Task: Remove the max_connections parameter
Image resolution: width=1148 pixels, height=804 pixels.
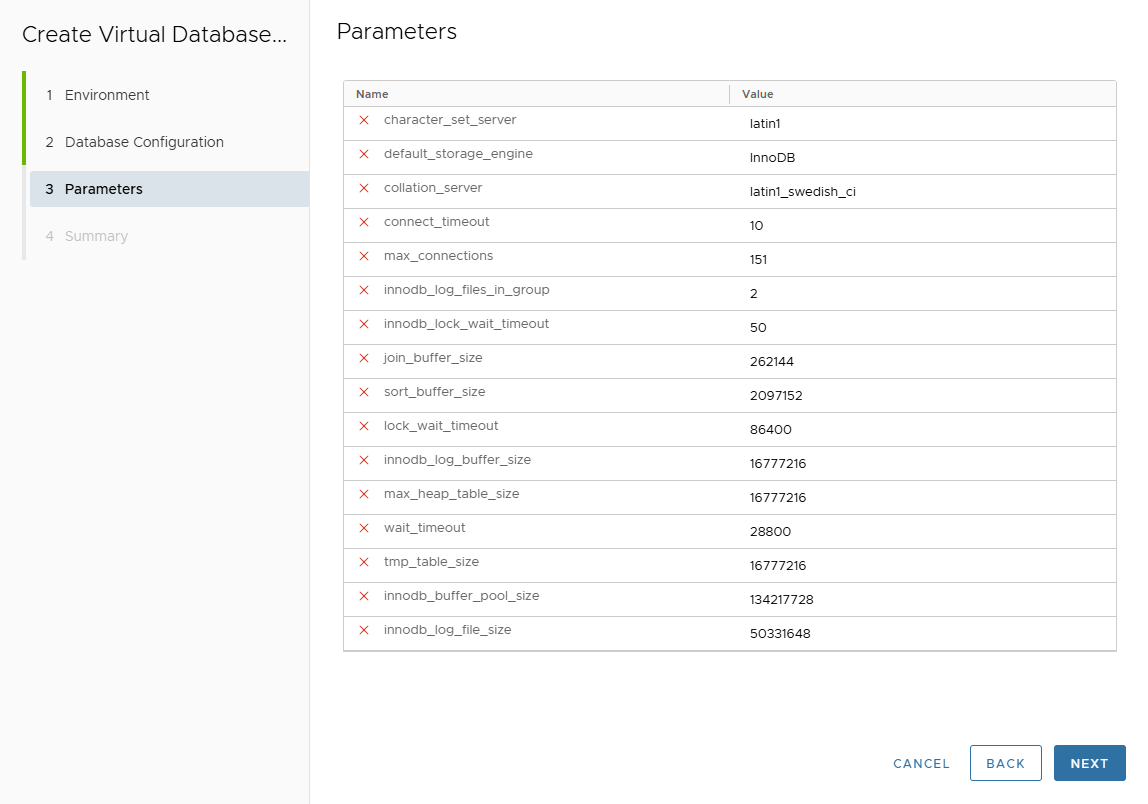Action: tap(364, 256)
